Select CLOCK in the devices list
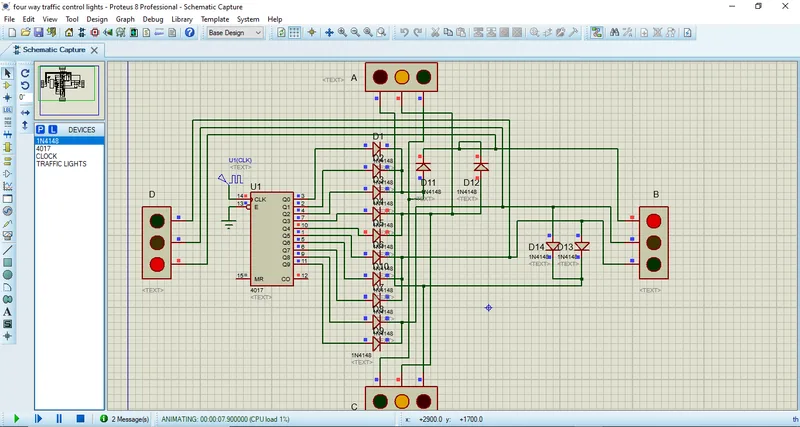The width and height of the screenshot is (800, 427). click(x=69, y=156)
